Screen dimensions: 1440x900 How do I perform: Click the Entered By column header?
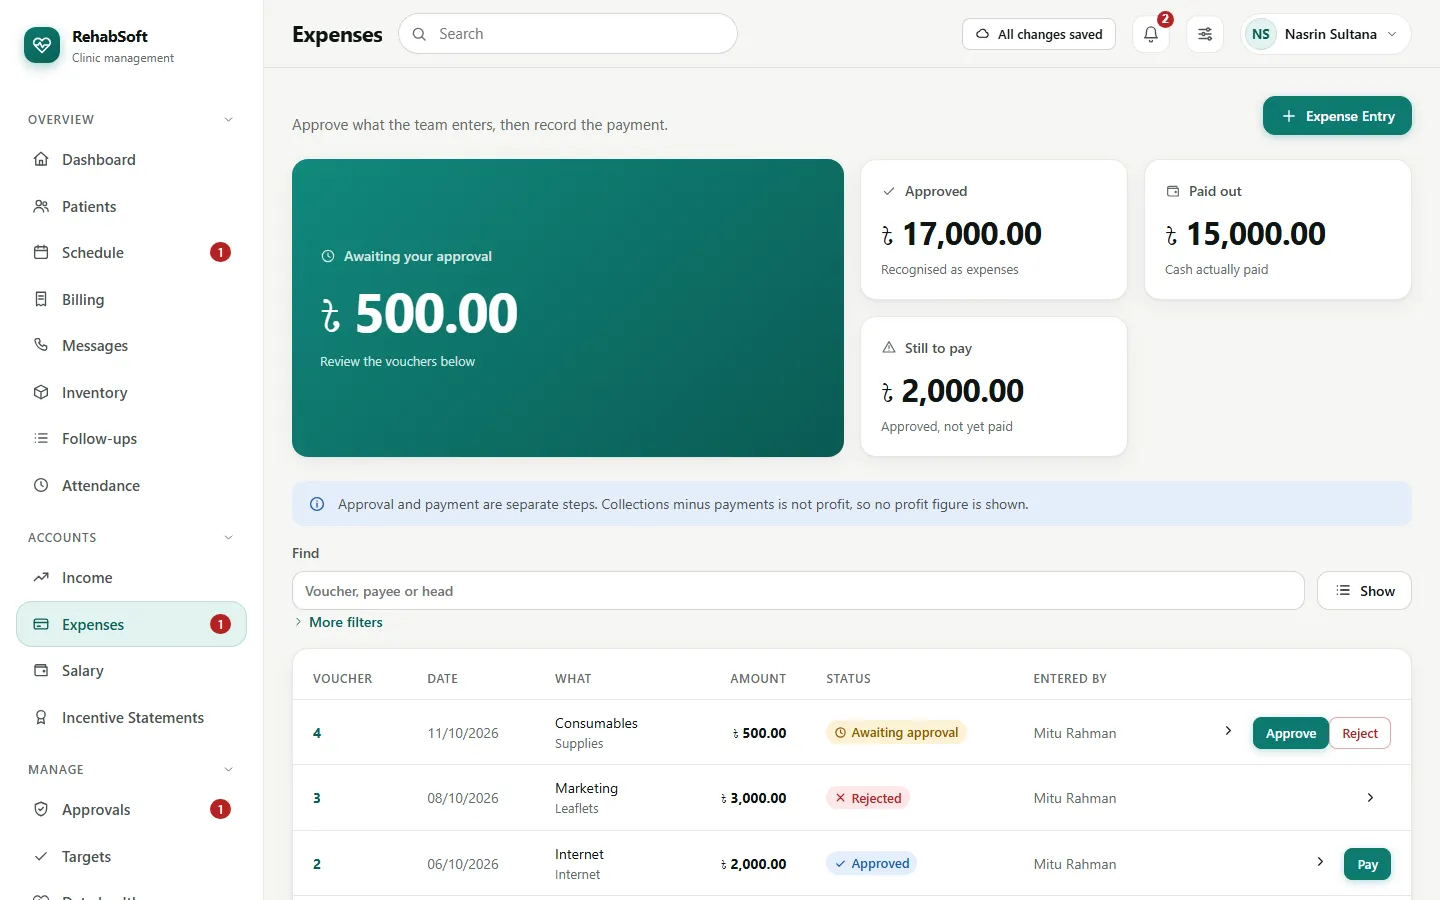[1070, 679]
